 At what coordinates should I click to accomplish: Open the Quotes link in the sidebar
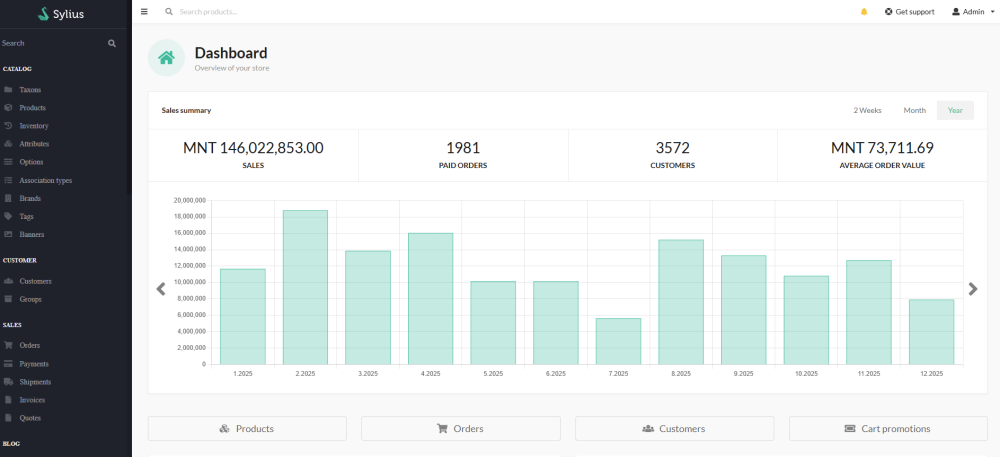pyautogui.click(x=30, y=418)
